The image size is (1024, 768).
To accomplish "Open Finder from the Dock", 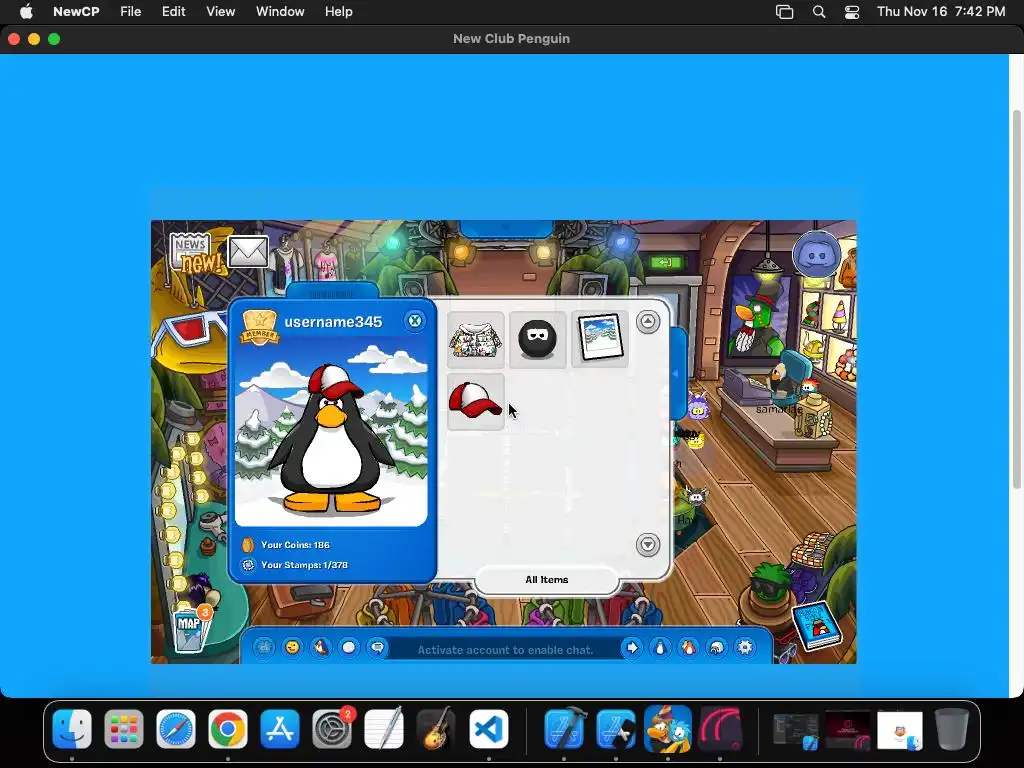I will 72,729.
